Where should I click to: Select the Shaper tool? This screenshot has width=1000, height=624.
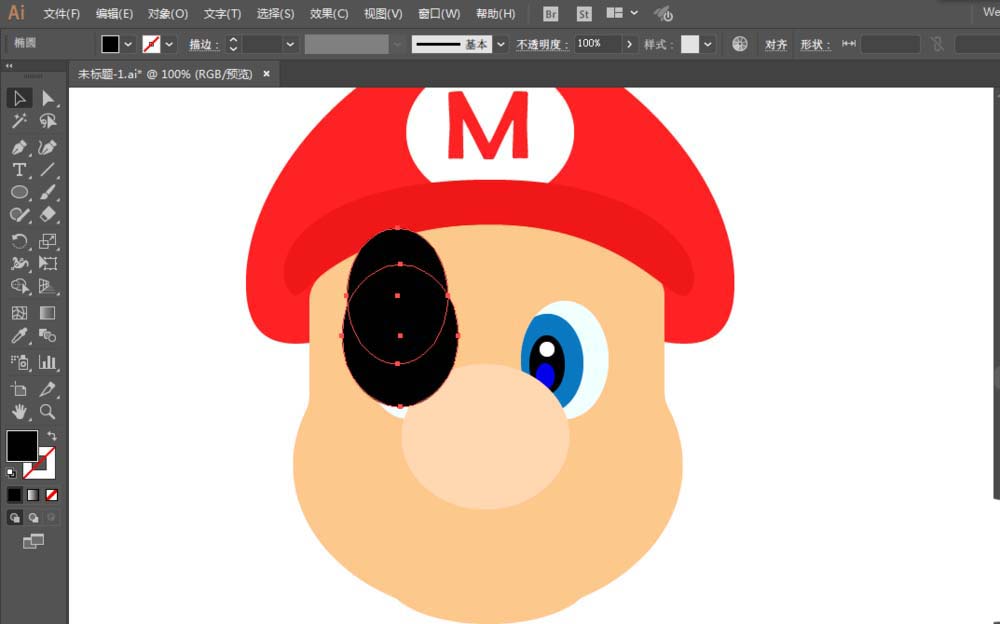[19, 214]
